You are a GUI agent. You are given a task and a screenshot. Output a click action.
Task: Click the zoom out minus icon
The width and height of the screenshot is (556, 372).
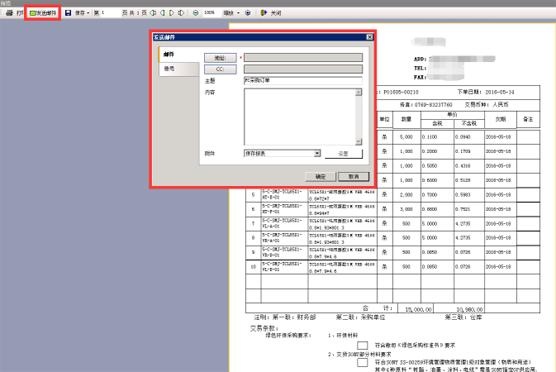195,13
